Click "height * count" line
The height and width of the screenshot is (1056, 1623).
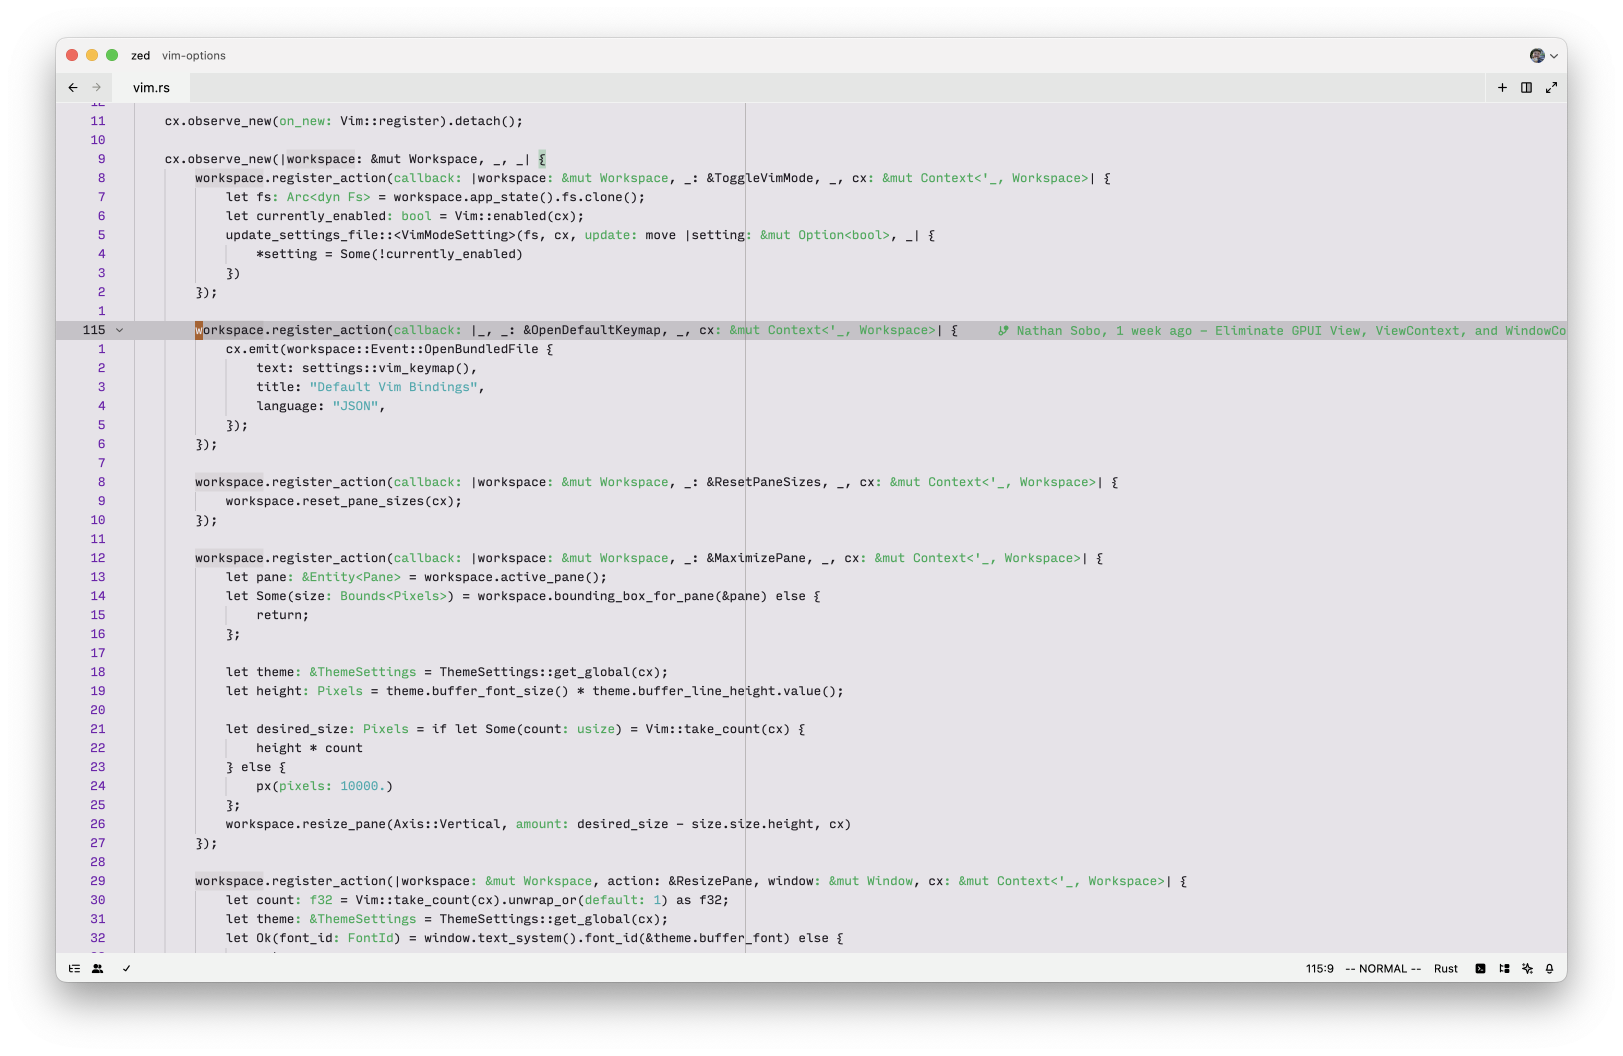[x=309, y=748]
